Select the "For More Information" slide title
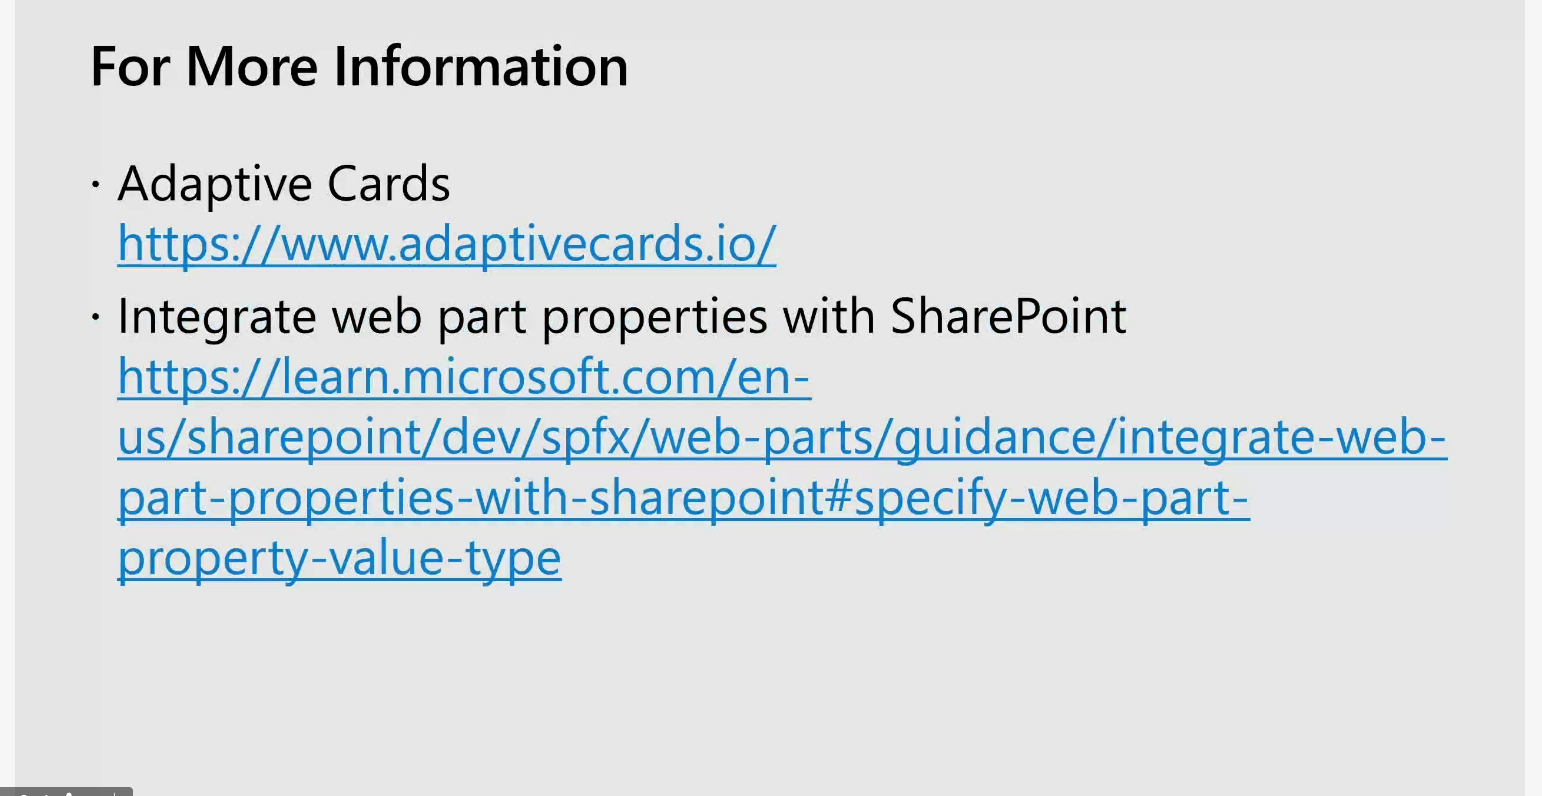The width and height of the screenshot is (1542, 796). pyautogui.click(x=359, y=67)
